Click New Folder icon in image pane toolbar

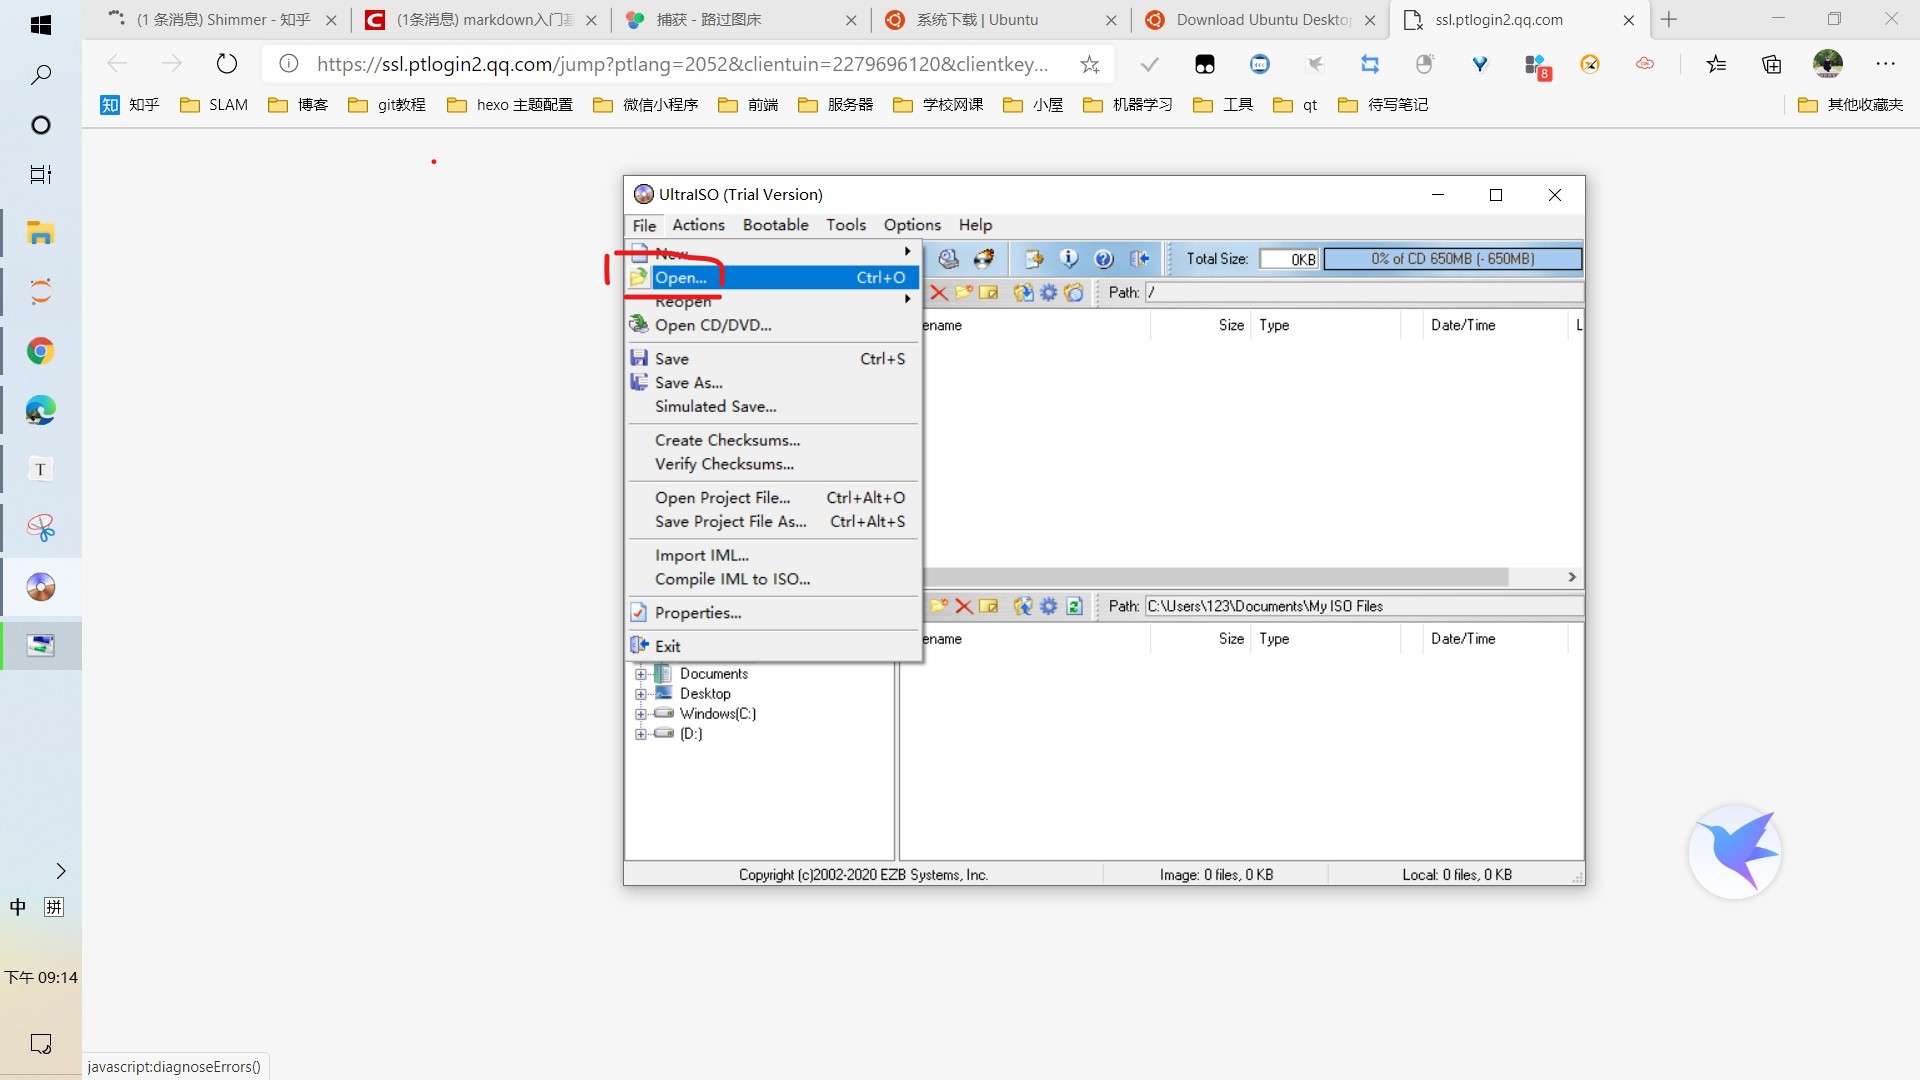tap(964, 292)
